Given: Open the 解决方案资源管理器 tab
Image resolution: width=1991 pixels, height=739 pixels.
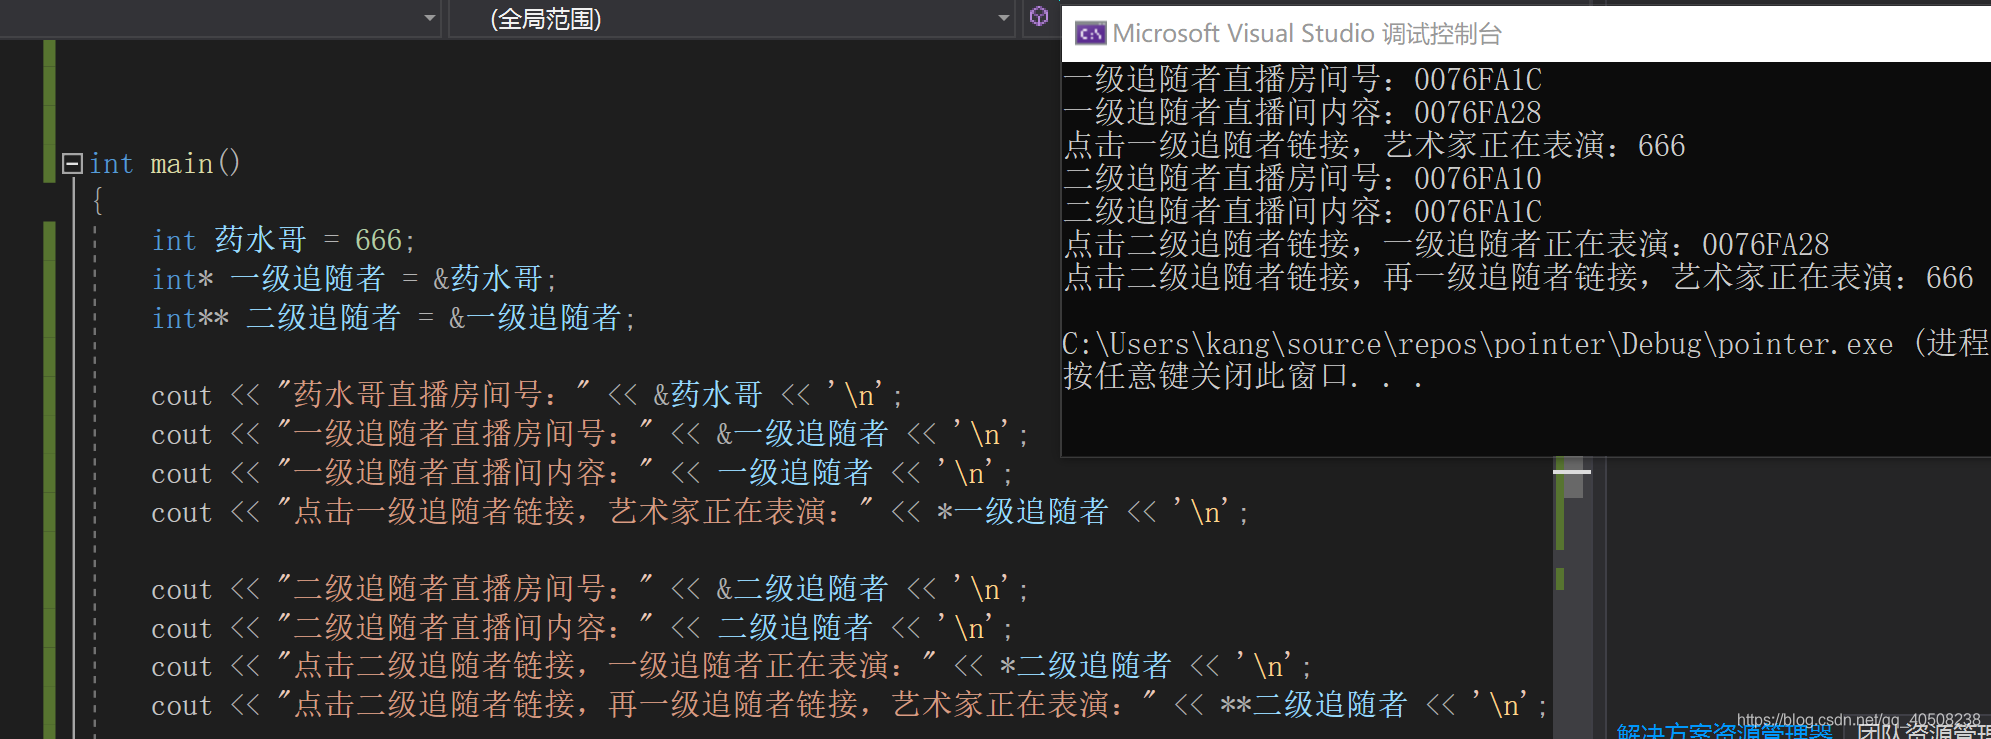Looking at the screenshot, I should pos(1724,730).
